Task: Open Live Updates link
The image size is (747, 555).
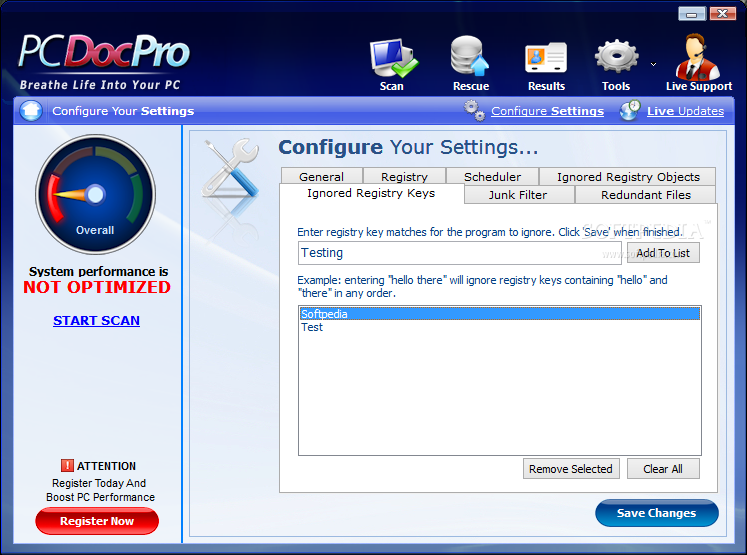Action: point(685,111)
